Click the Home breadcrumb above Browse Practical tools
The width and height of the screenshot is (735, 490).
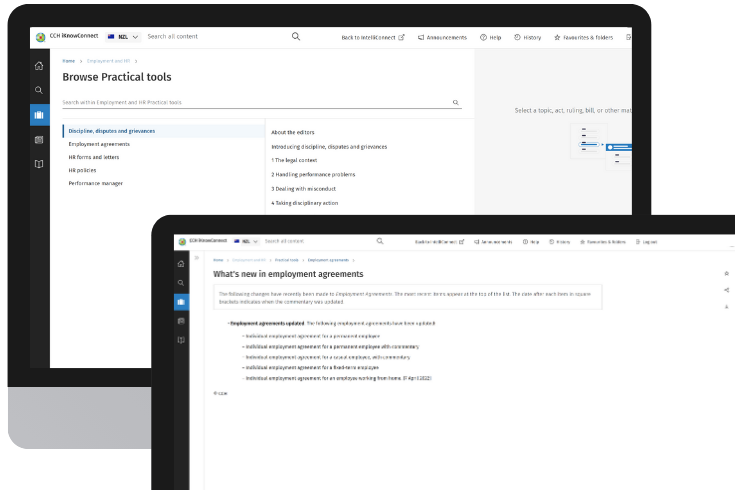point(69,61)
